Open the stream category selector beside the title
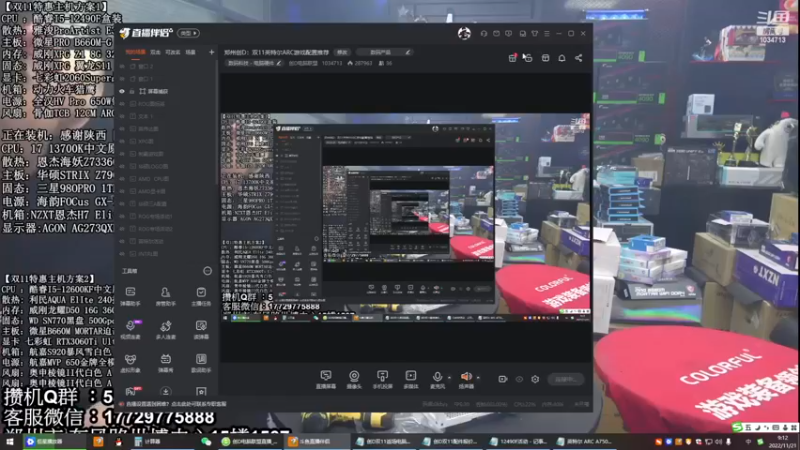This screenshot has width=800, height=450. [x=384, y=52]
